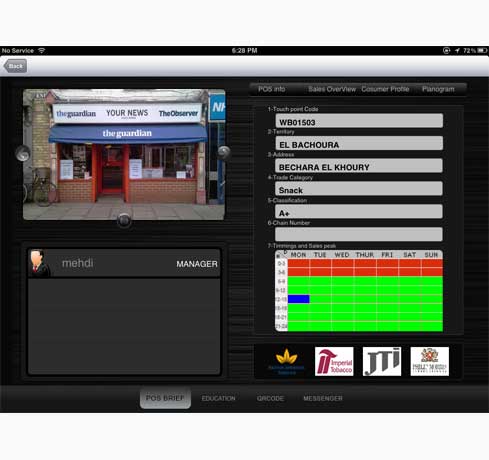Open the MESSENGER section
The height and width of the screenshot is (460, 489).
[x=323, y=398]
